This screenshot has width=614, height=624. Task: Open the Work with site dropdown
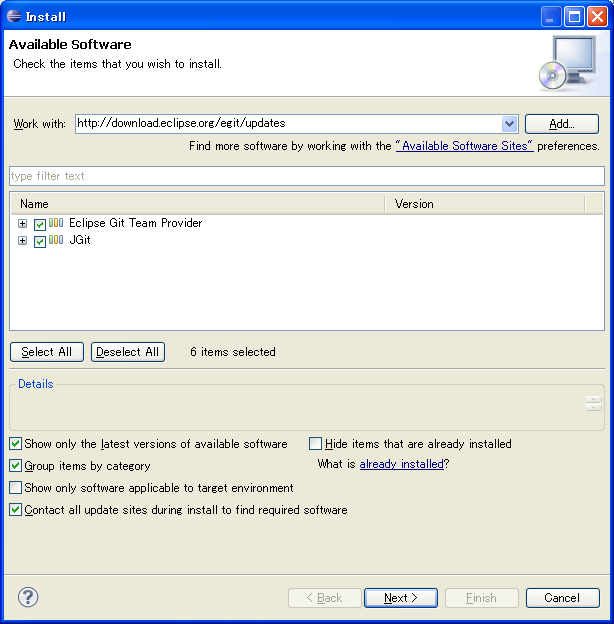tap(509, 124)
